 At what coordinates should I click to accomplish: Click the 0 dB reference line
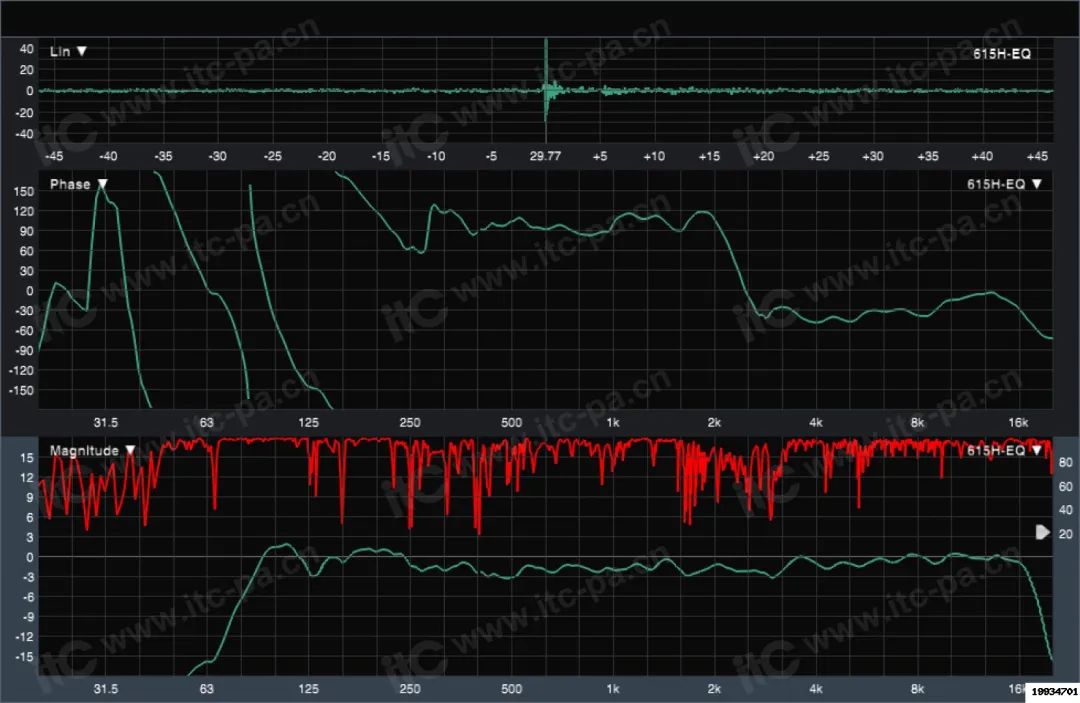(540, 557)
